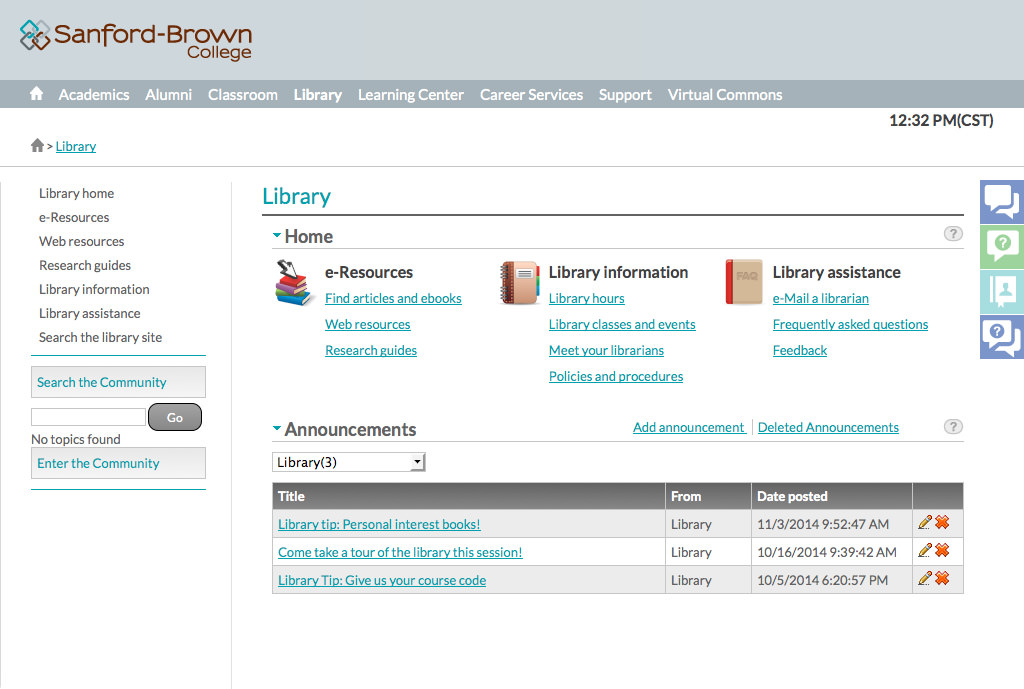Image resolution: width=1024 pixels, height=689 pixels.
Task: Select 'Web resources' in left sidebar
Action: coord(82,241)
